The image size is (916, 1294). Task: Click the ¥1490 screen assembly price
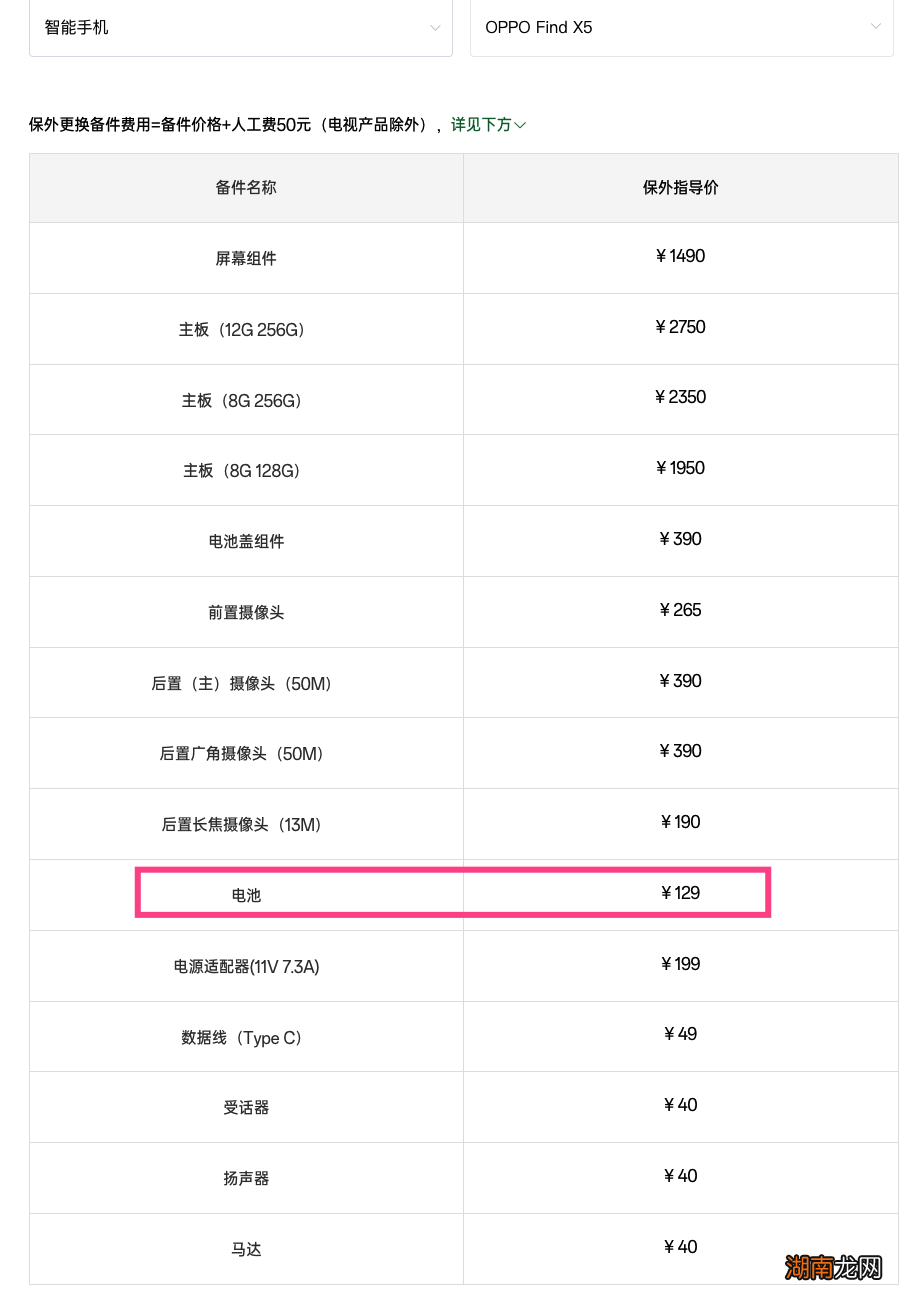(680, 256)
